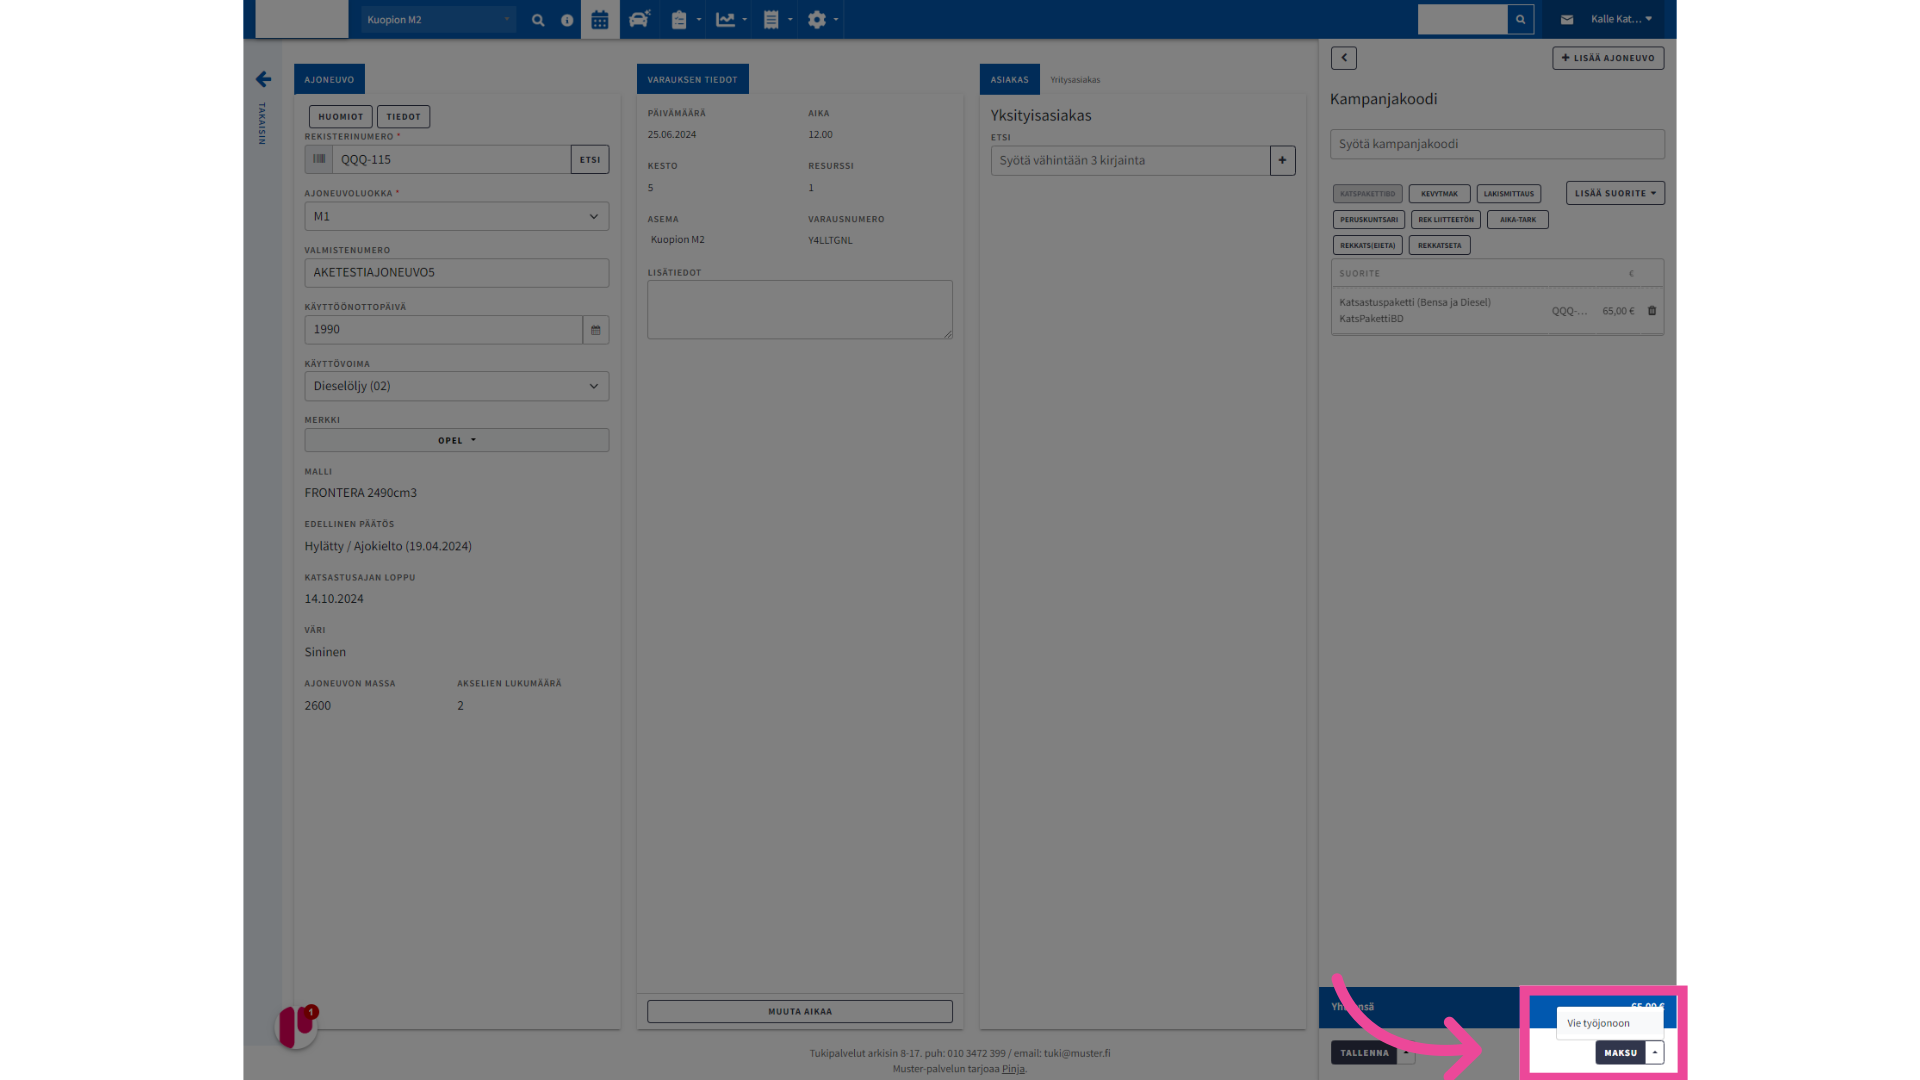Screen dimensions: 1920x1080
Task: Click the Rekisterinumero input field QQQ-115
Action: 452,159
